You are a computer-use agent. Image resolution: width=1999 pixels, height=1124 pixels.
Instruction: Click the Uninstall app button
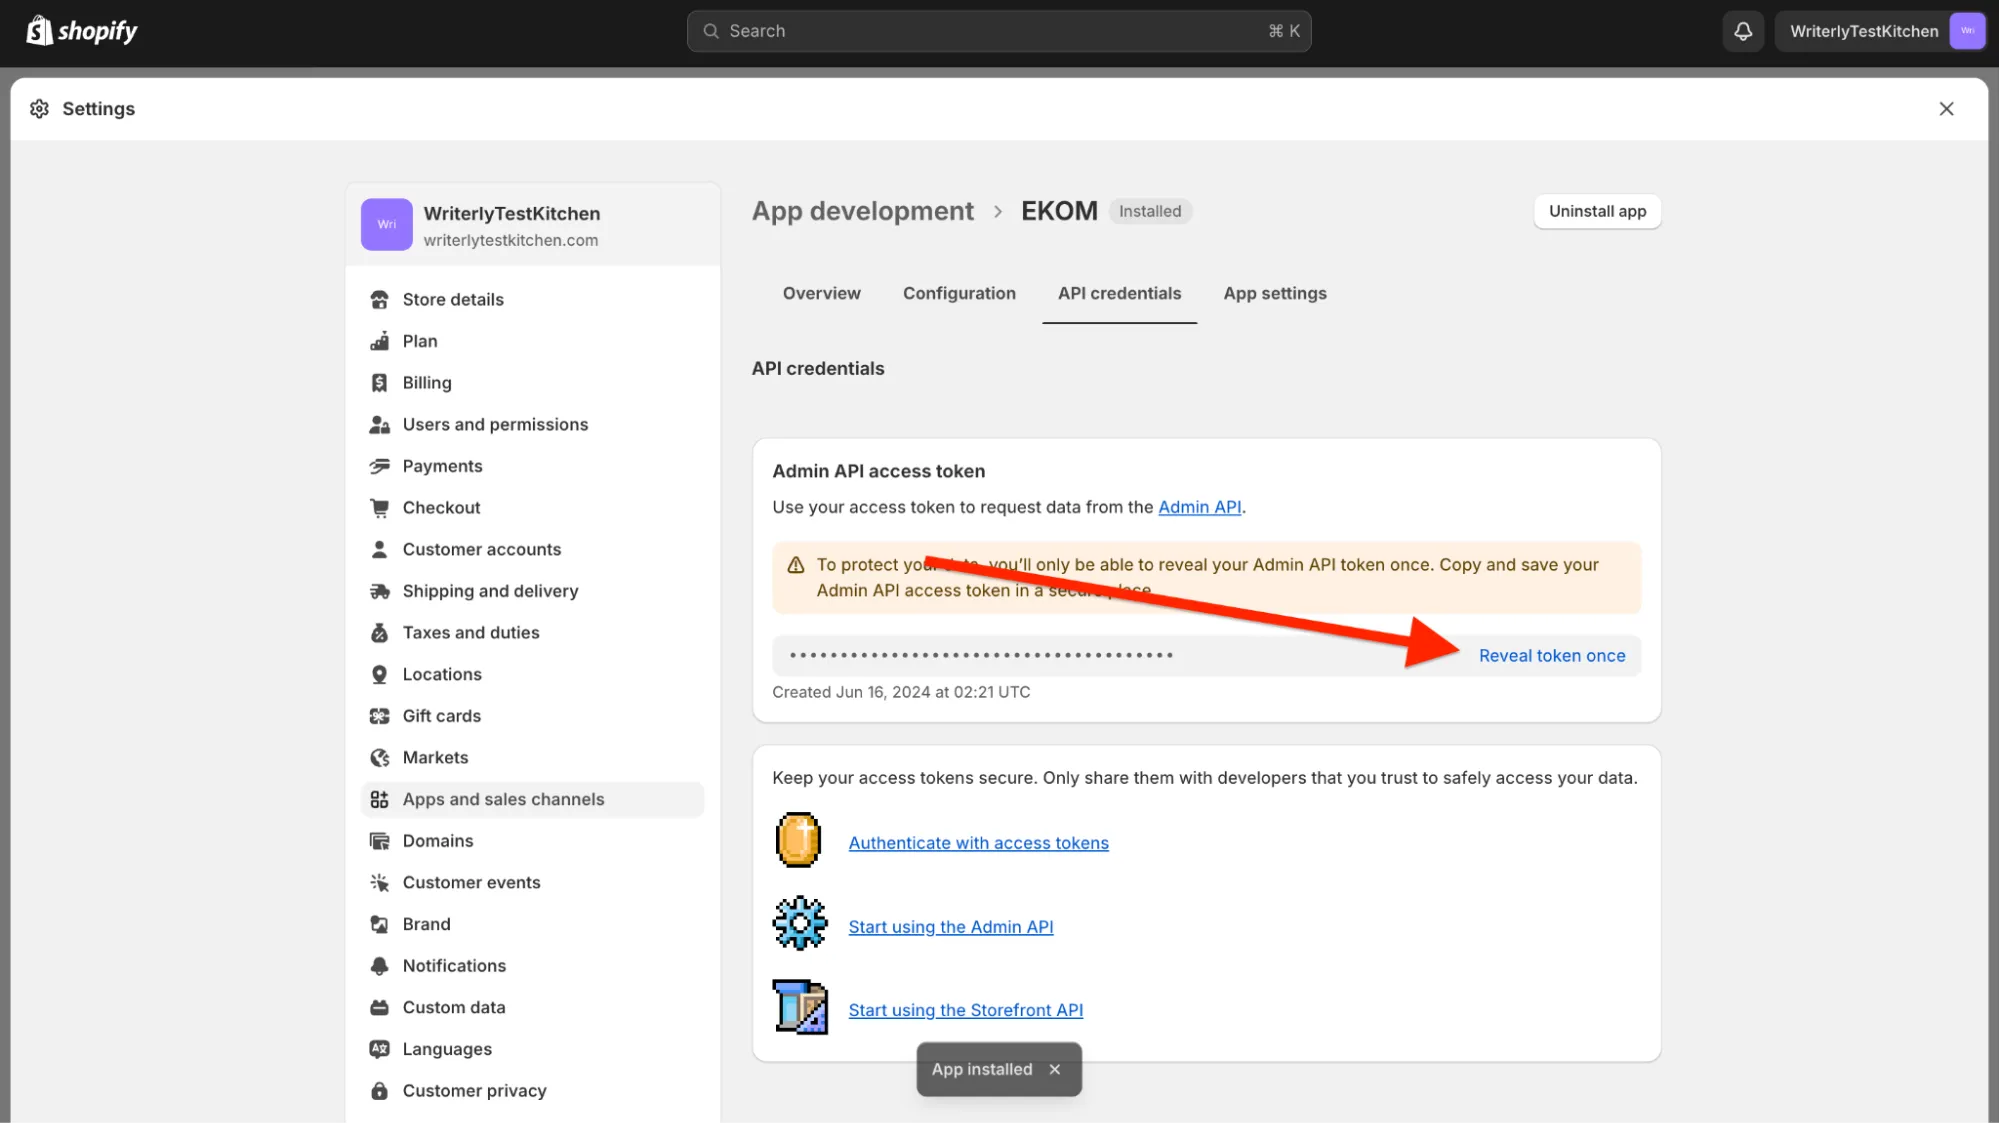[x=1597, y=212]
